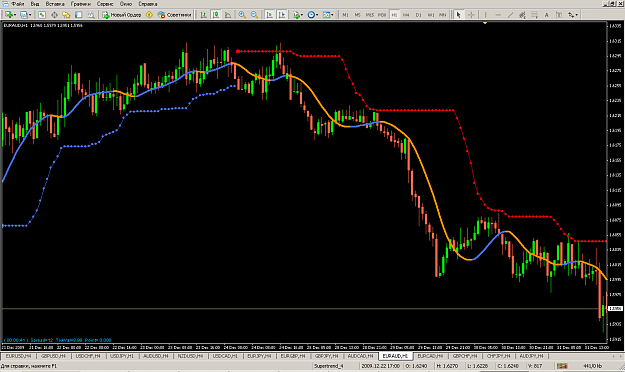The height and width of the screenshot is (372, 625).
Task: Click the Periods clock icon
Action: tap(311, 15)
